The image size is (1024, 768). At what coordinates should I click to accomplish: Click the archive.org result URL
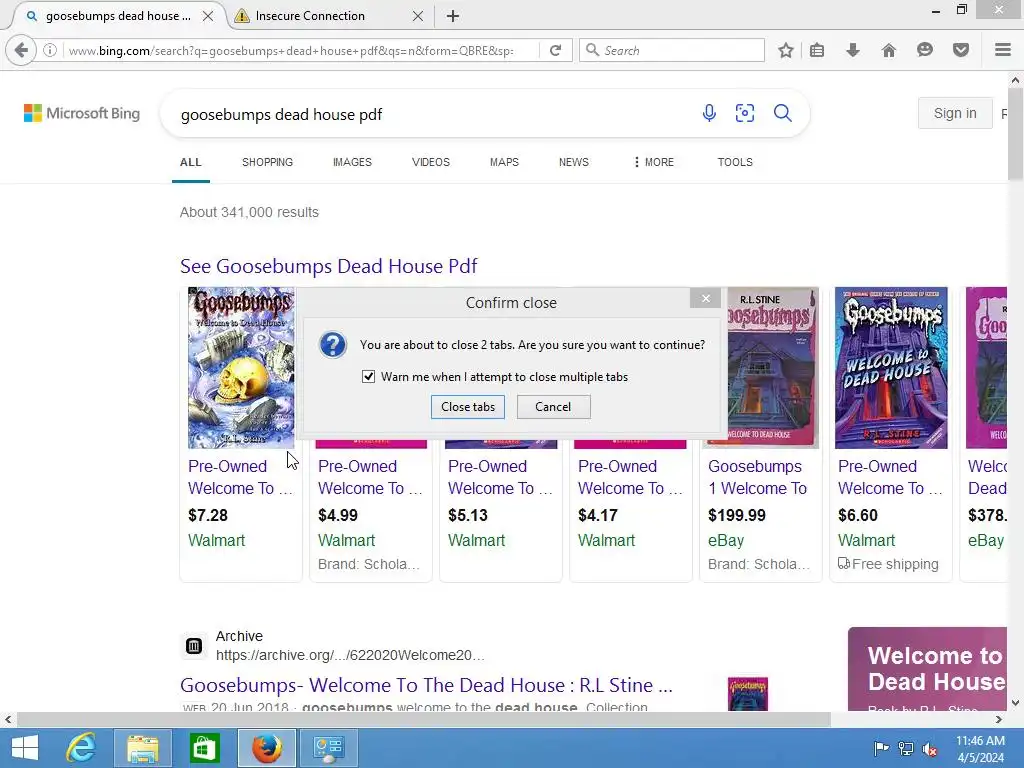pyautogui.click(x=350, y=655)
